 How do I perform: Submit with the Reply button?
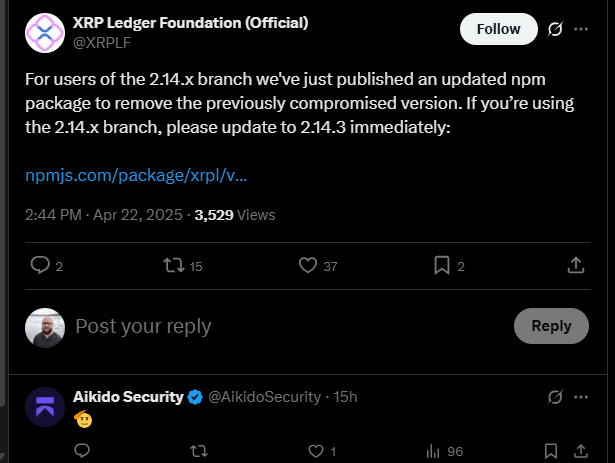[551, 326]
